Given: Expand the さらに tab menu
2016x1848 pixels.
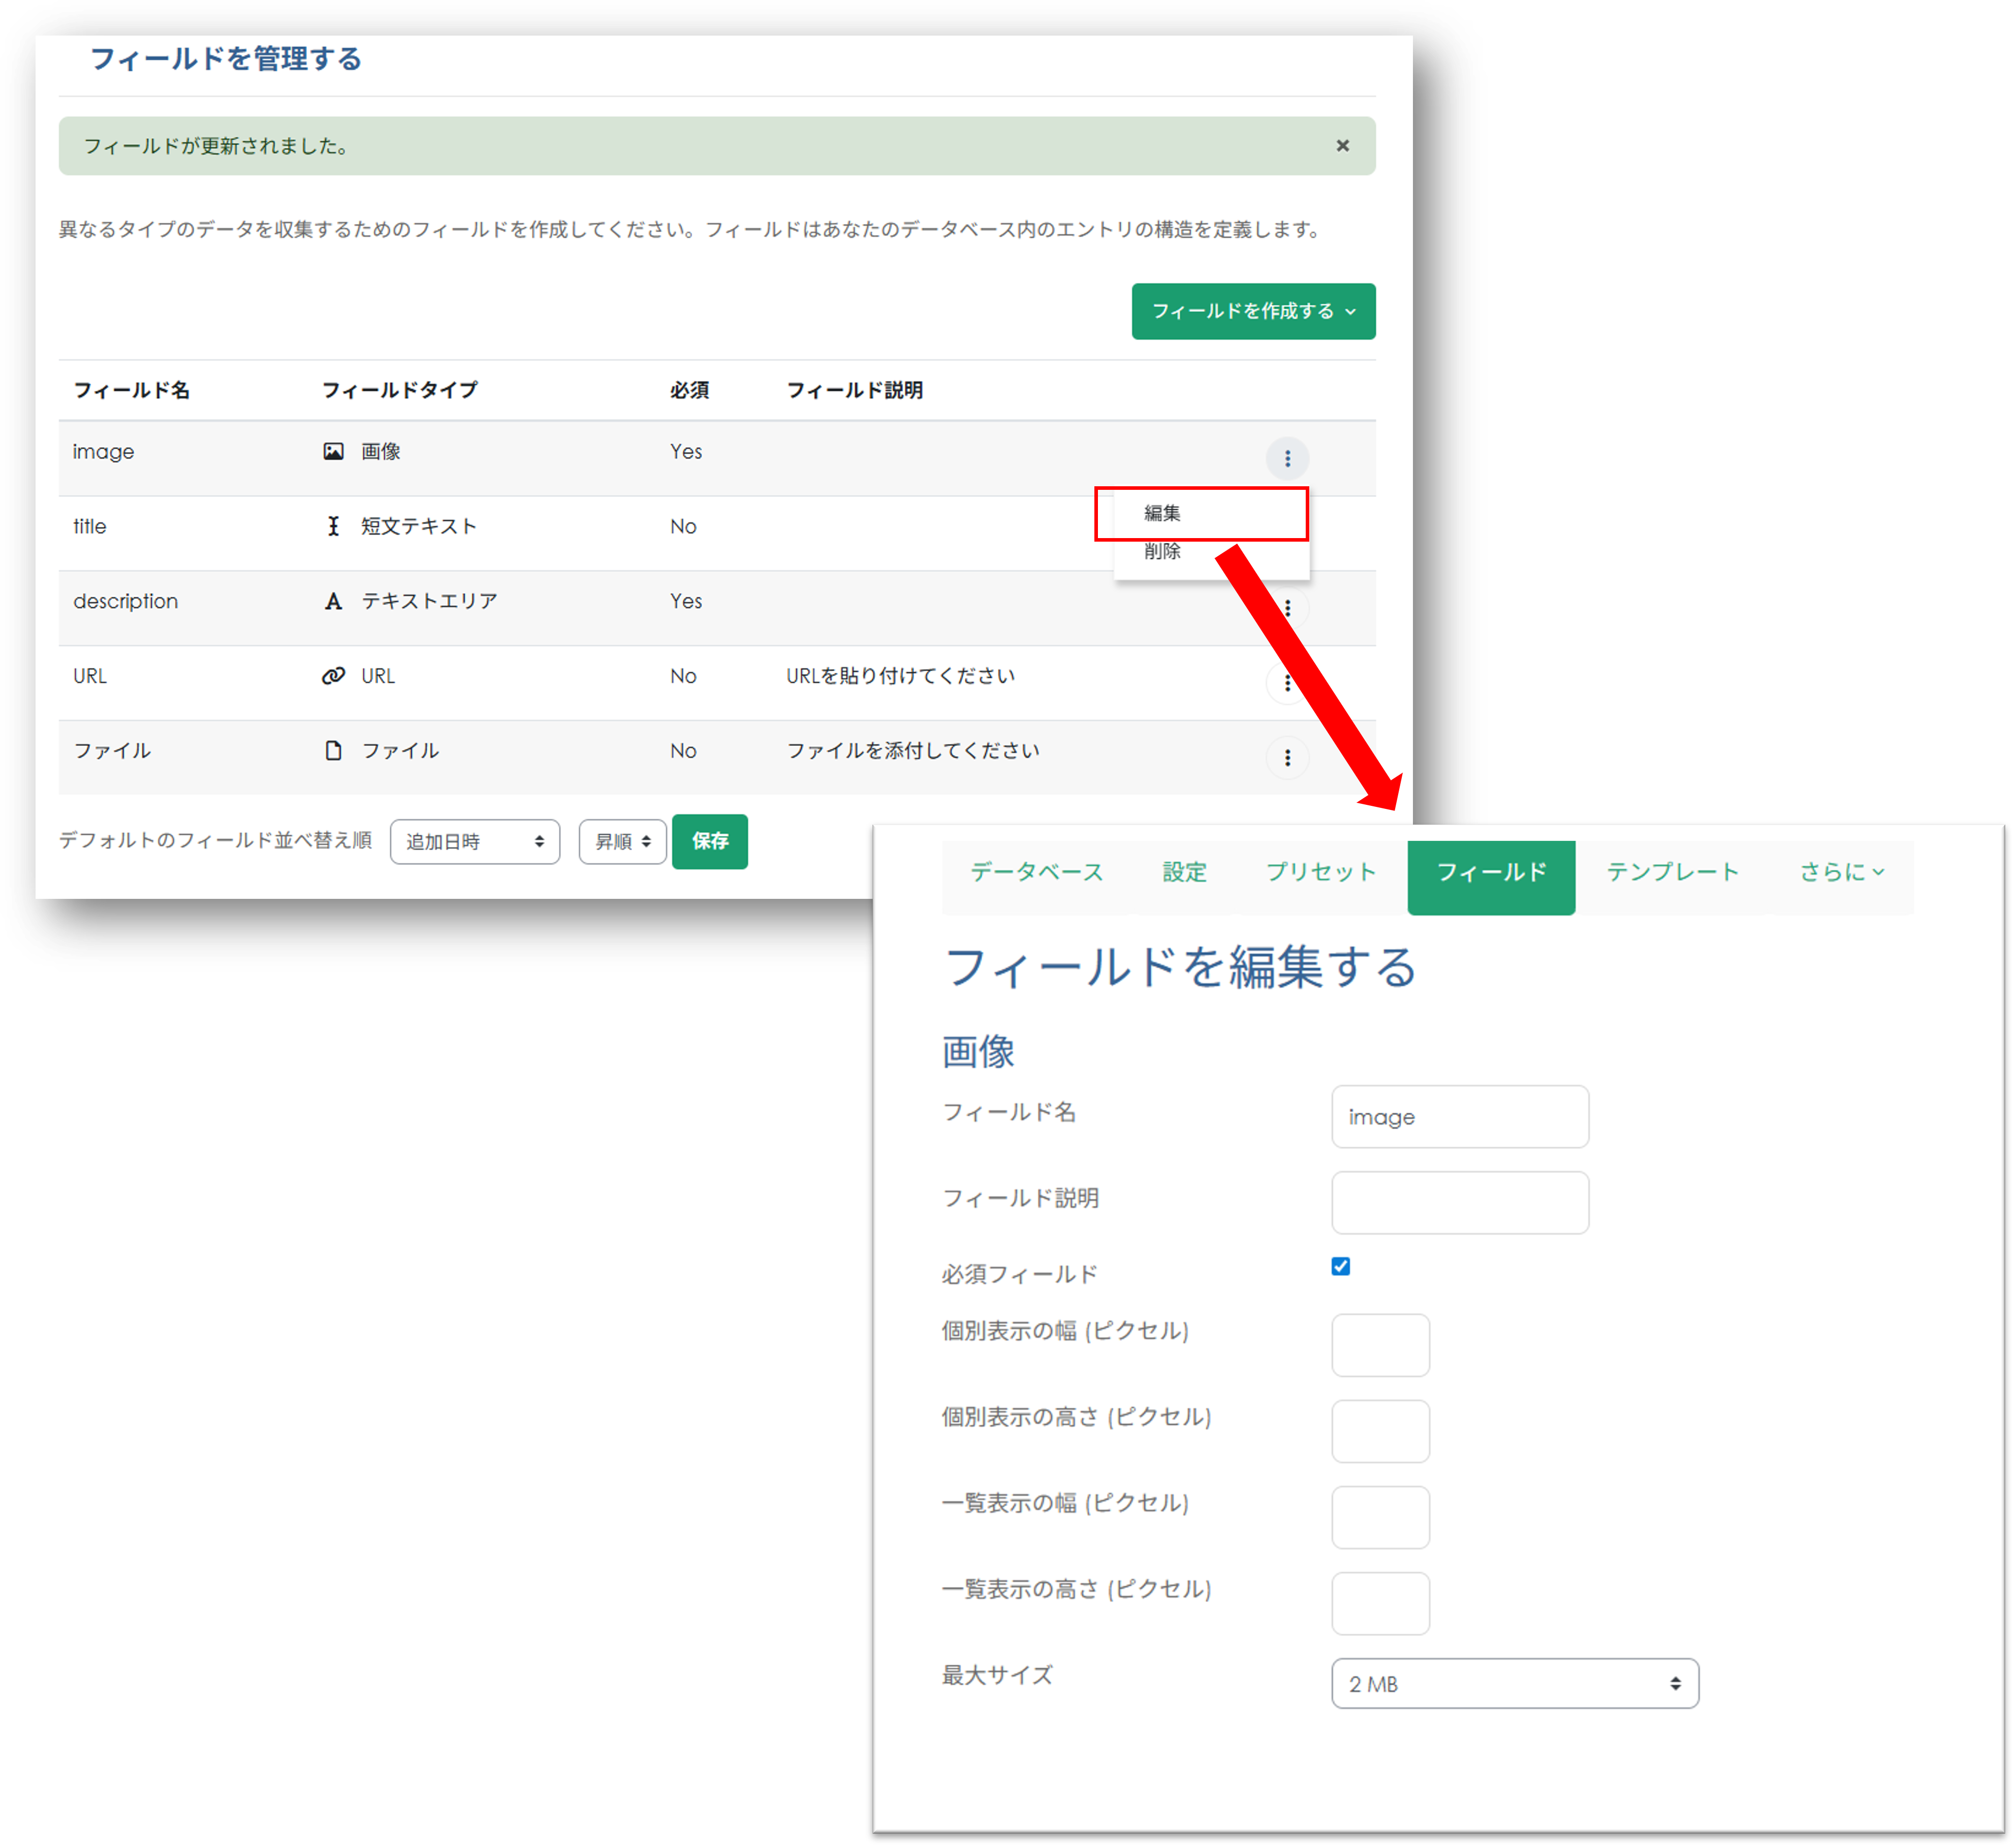Looking at the screenshot, I should coord(1841,872).
